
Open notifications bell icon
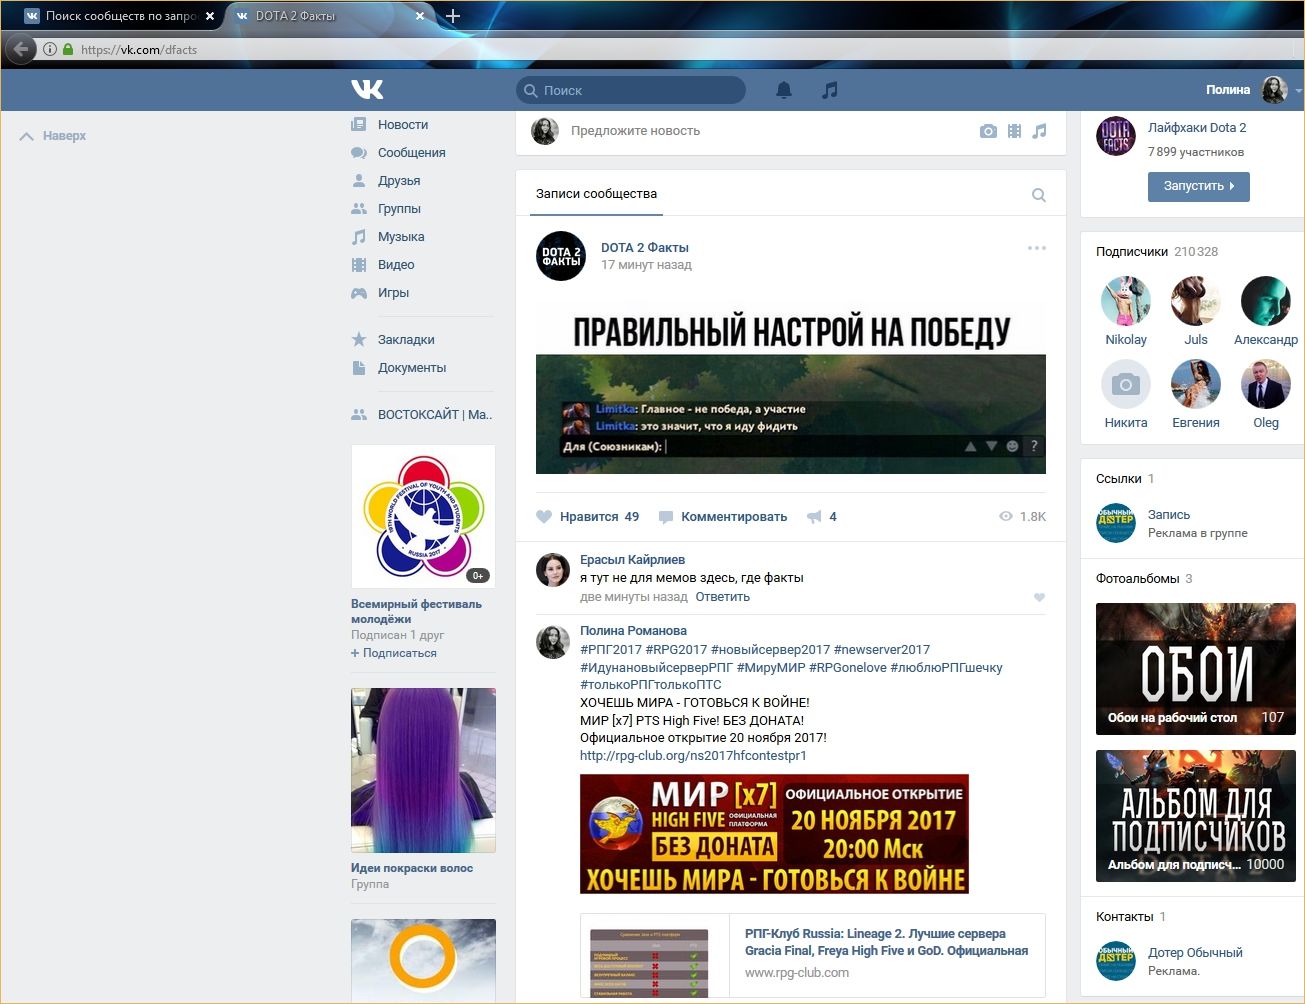(x=784, y=90)
